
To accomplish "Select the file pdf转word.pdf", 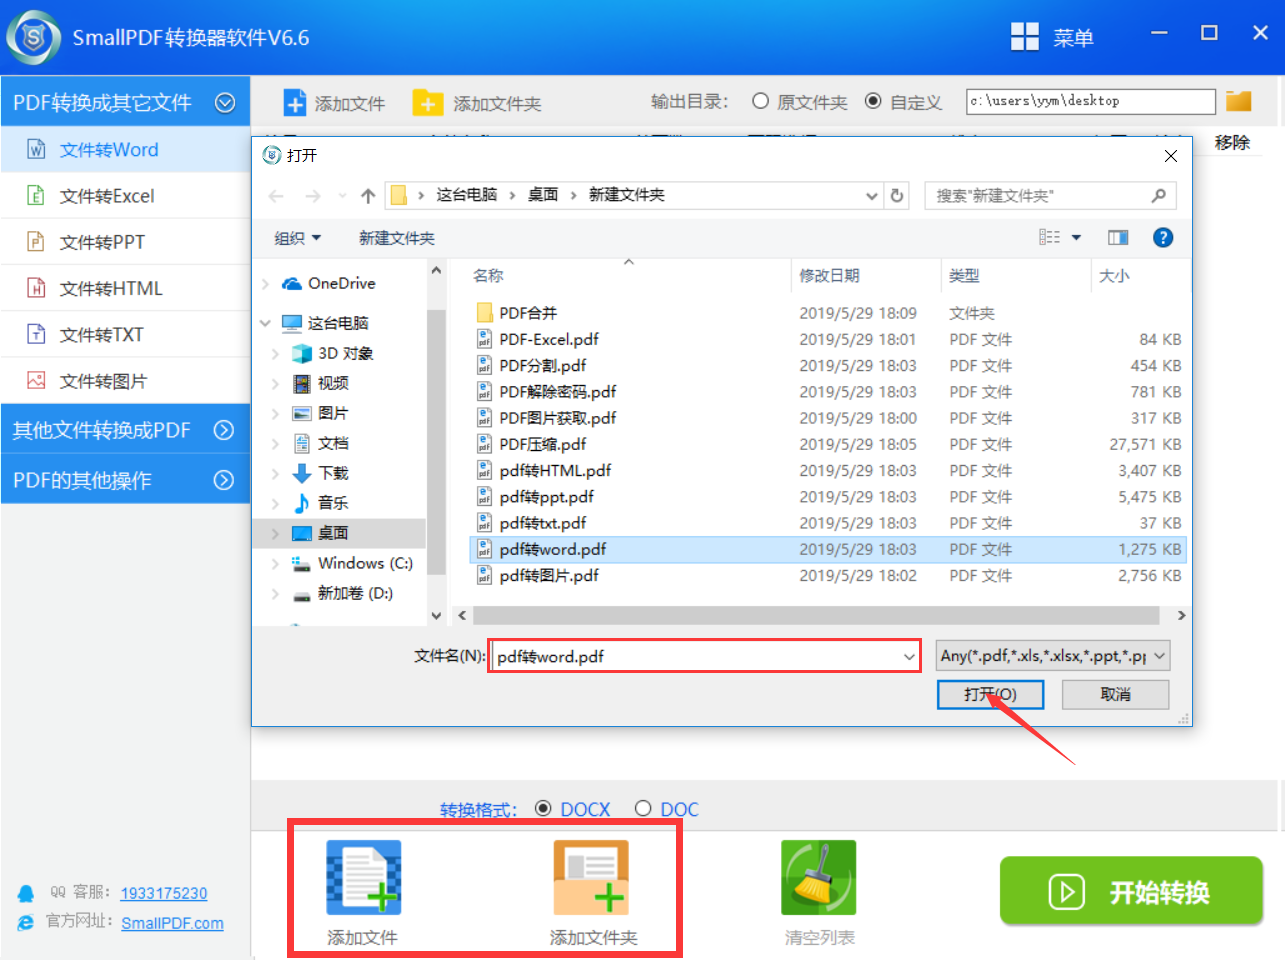I will tap(828, 549).
